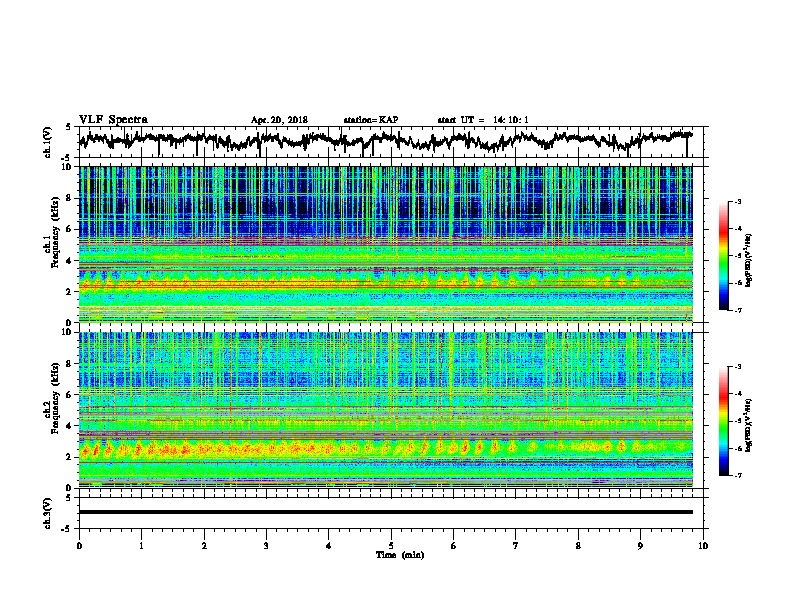Screen dimensions: 792x612
Task: Click the ch.3(V) axis label
Action: click(48, 513)
